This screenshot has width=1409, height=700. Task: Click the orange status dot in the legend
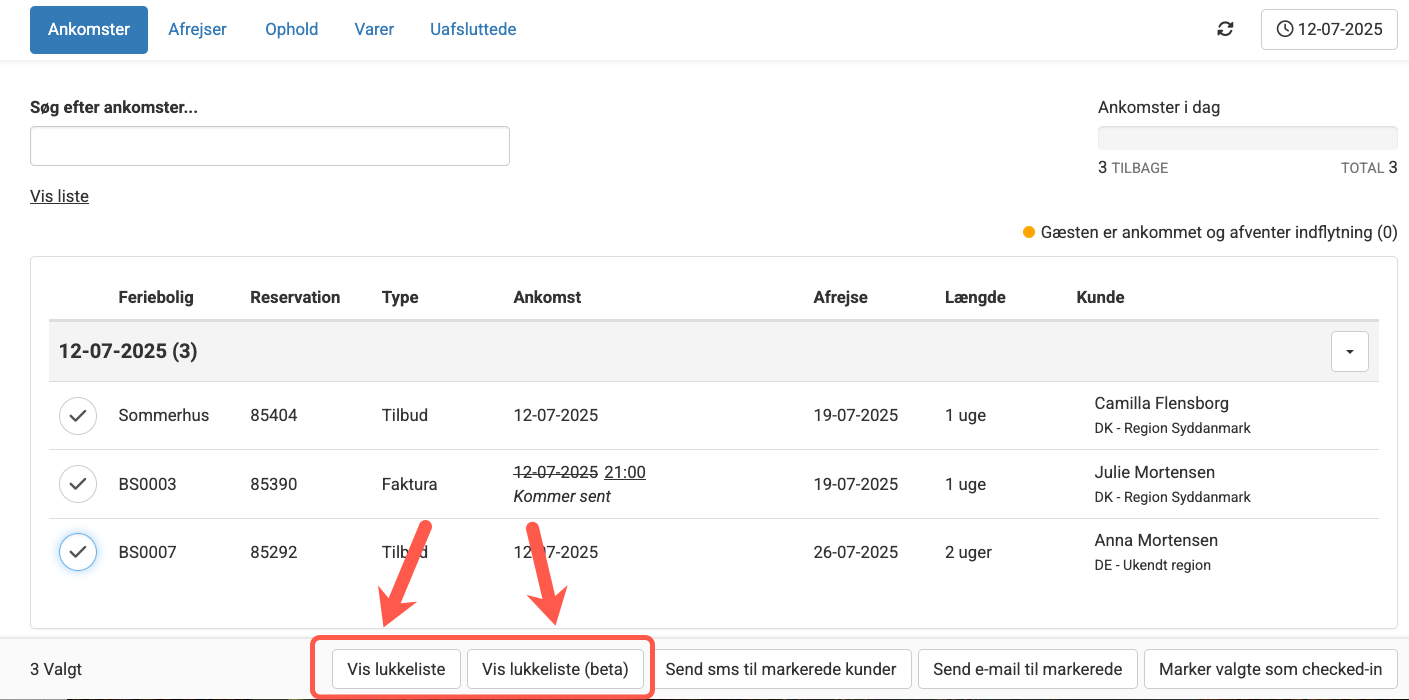(x=1028, y=232)
